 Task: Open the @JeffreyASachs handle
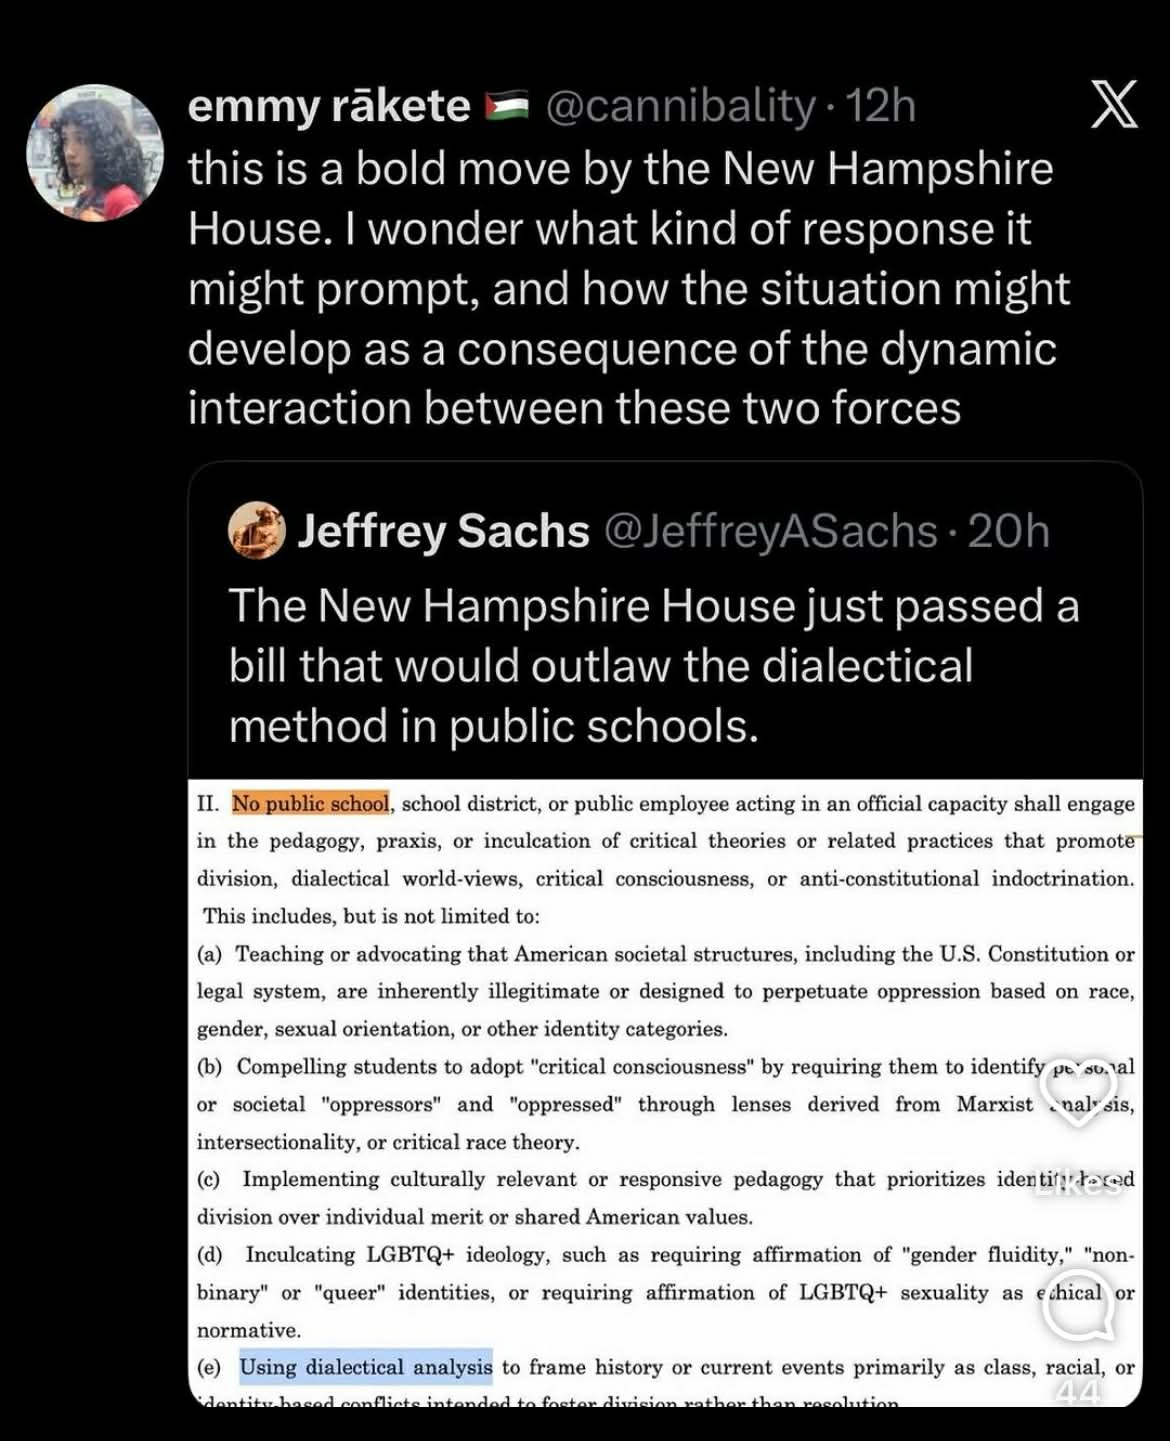click(x=771, y=531)
